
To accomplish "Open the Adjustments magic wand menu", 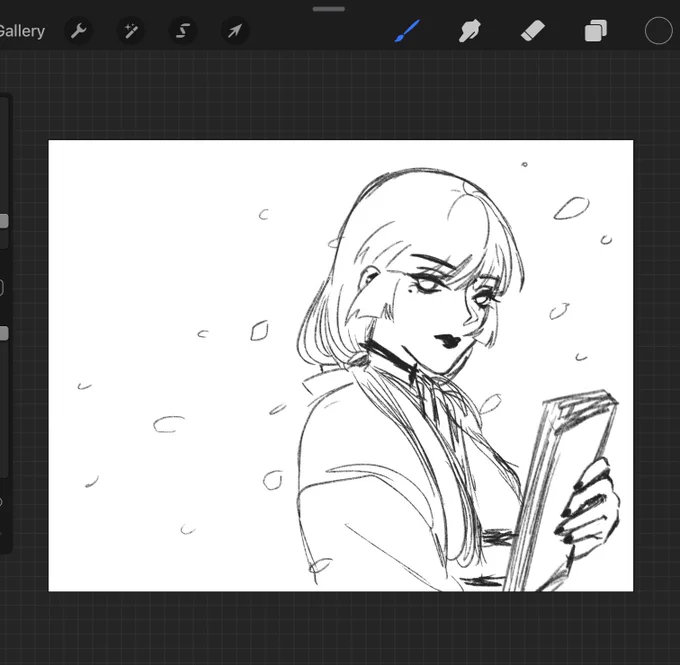I will coord(131,31).
